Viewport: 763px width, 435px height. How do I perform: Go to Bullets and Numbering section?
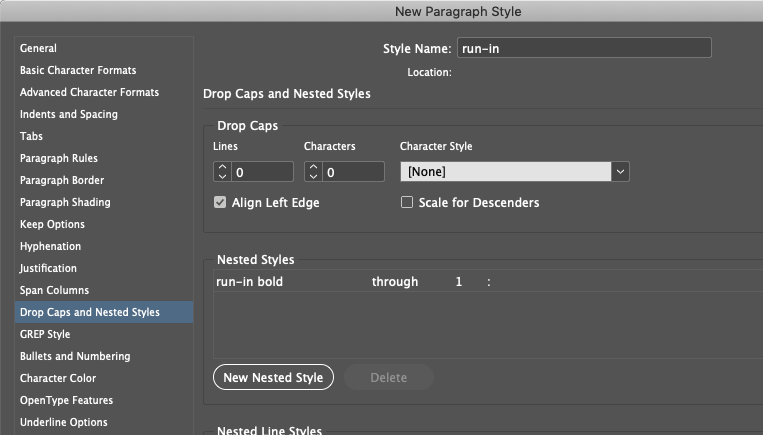click(x=75, y=356)
